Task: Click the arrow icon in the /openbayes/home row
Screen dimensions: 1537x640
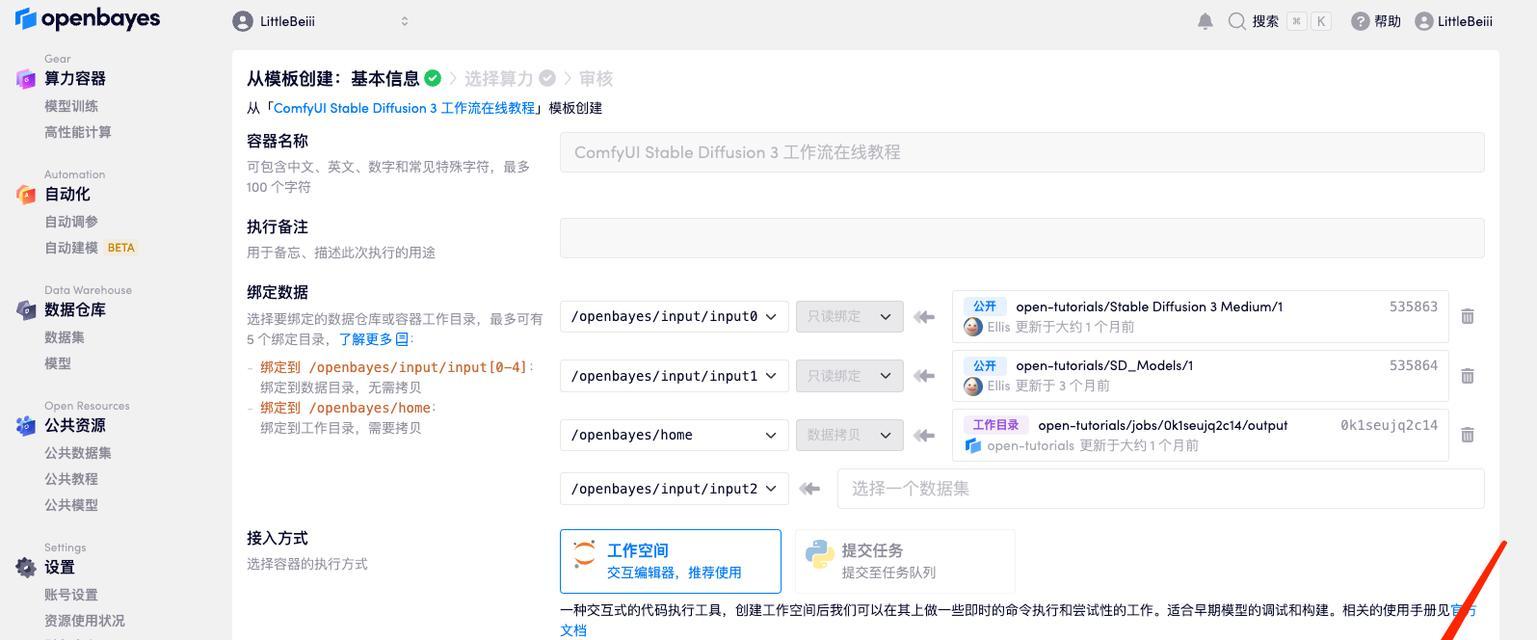Action: pyautogui.click(x=924, y=435)
